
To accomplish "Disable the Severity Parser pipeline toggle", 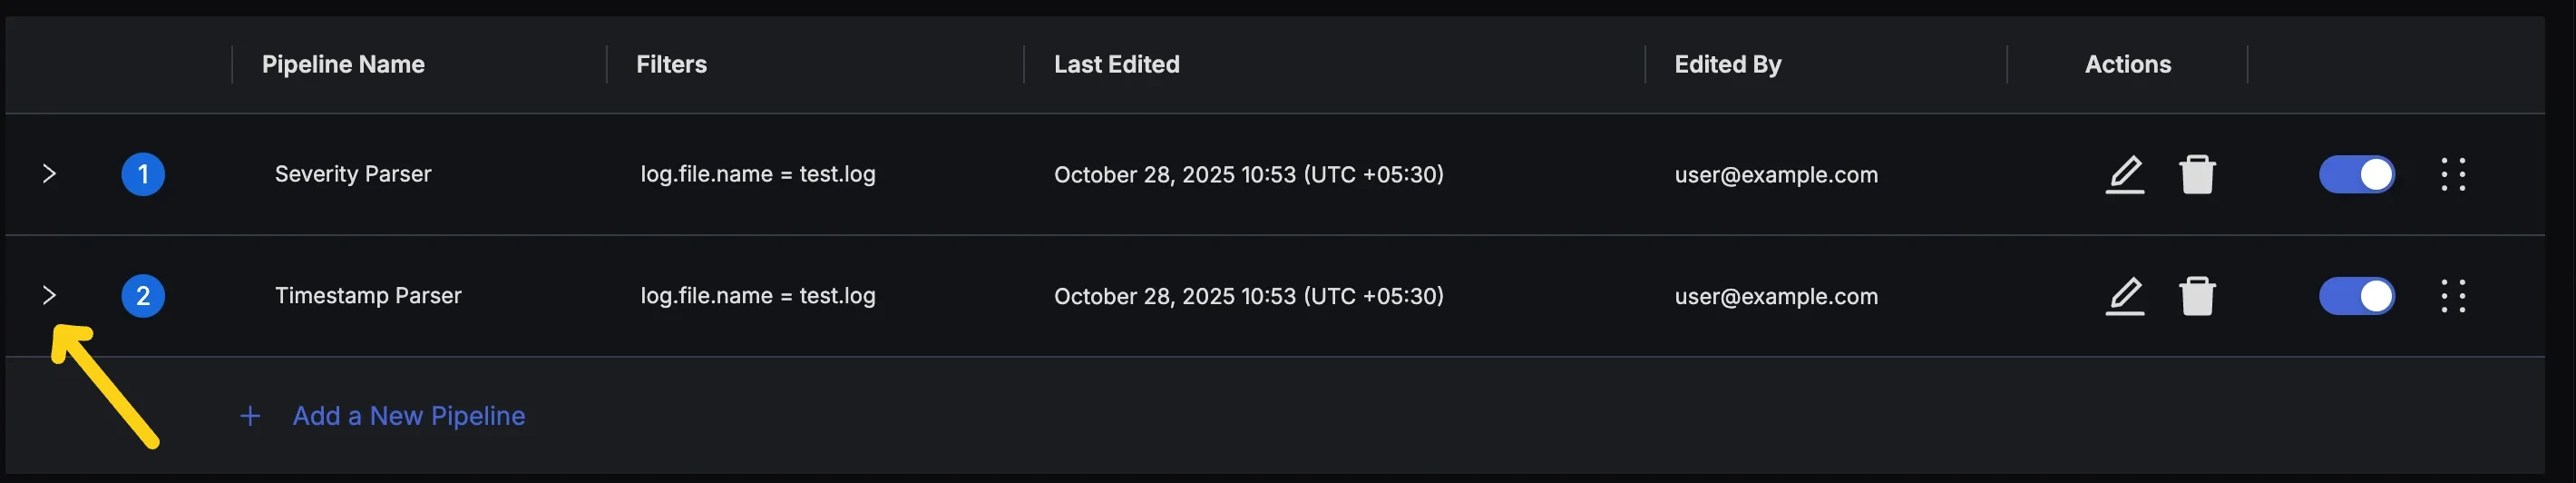I will pos(2356,175).
